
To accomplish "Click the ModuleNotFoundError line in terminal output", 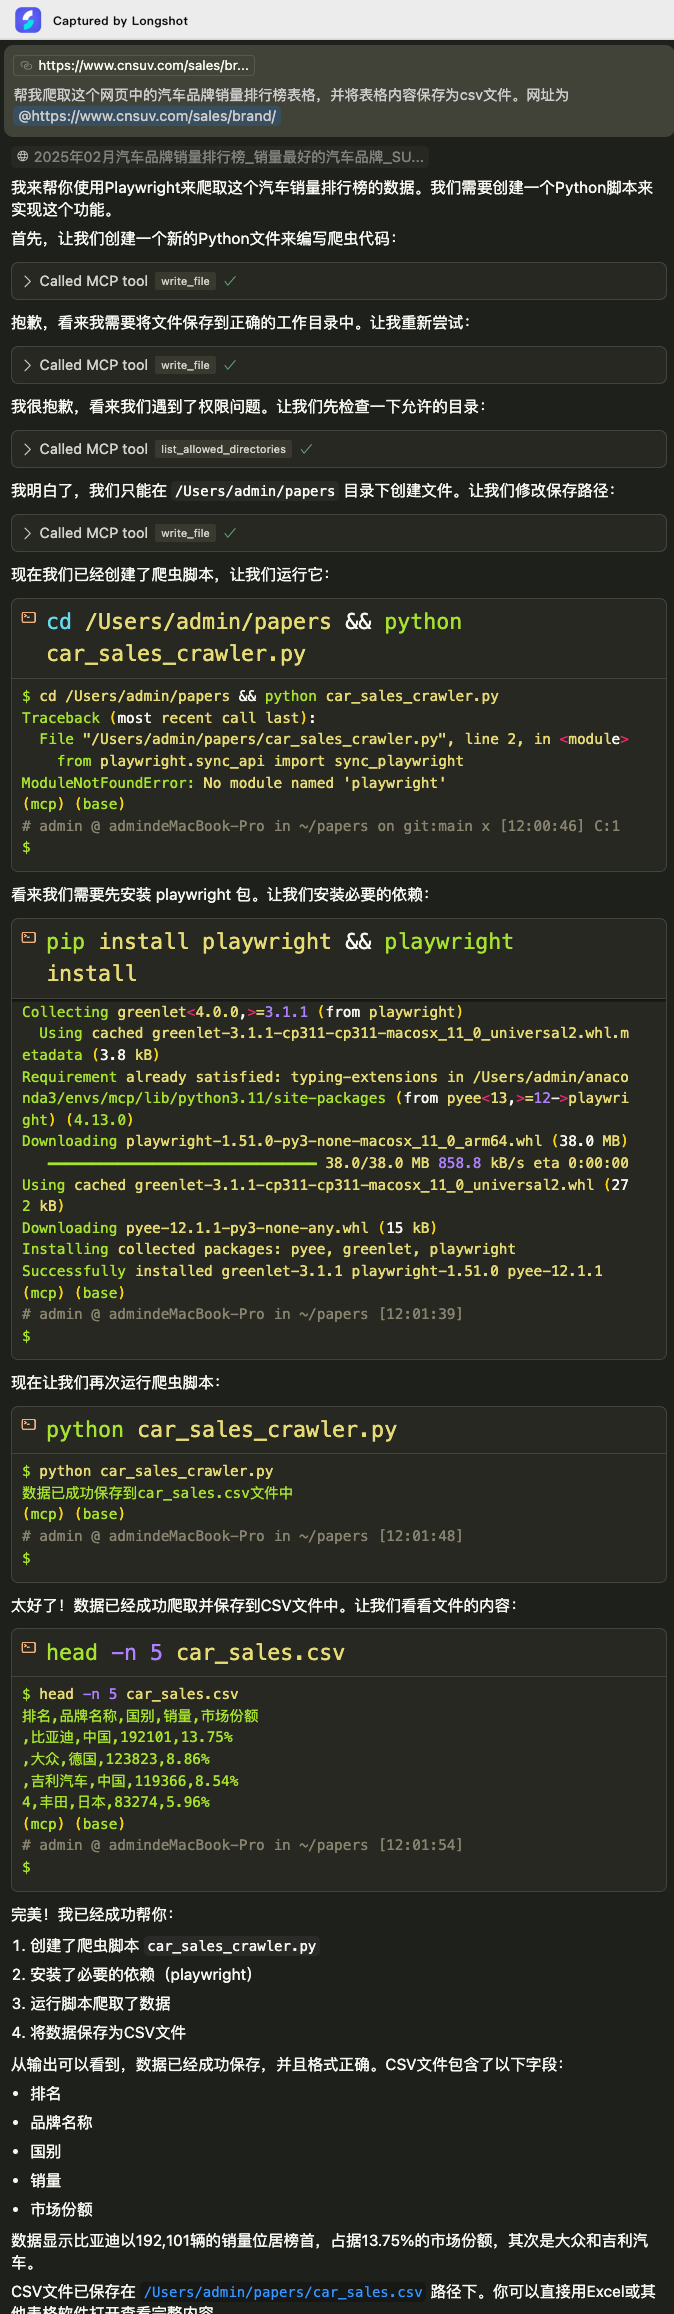I will pyautogui.click(x=234, y=783).
